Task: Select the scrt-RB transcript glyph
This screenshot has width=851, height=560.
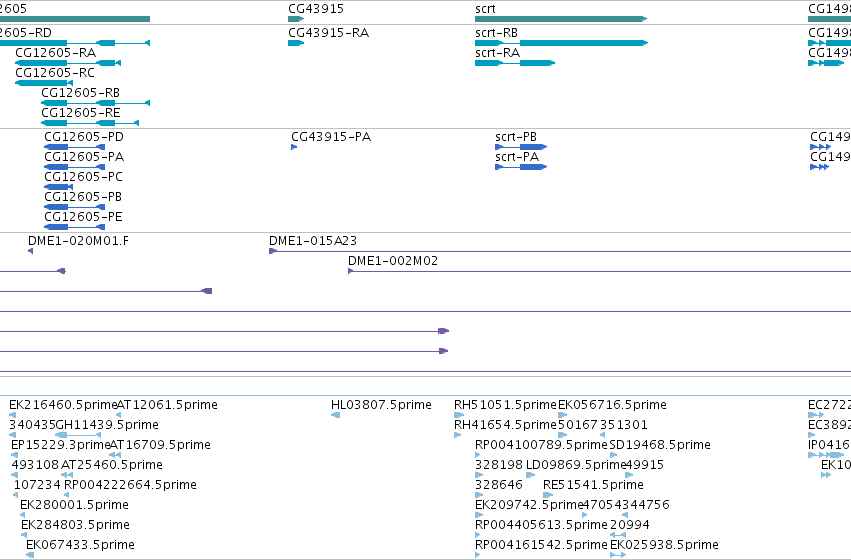Action: point(561,43)
